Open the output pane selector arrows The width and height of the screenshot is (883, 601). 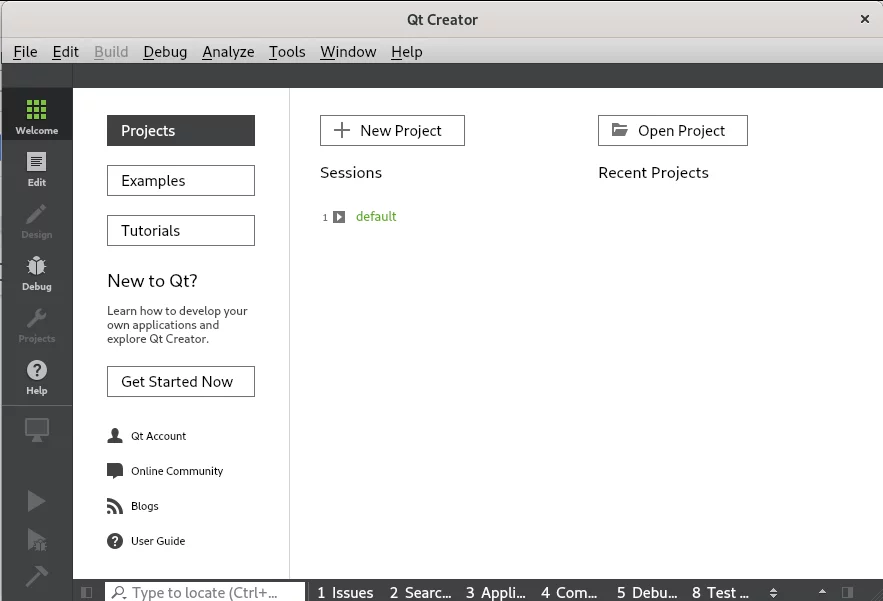(773, 593)
